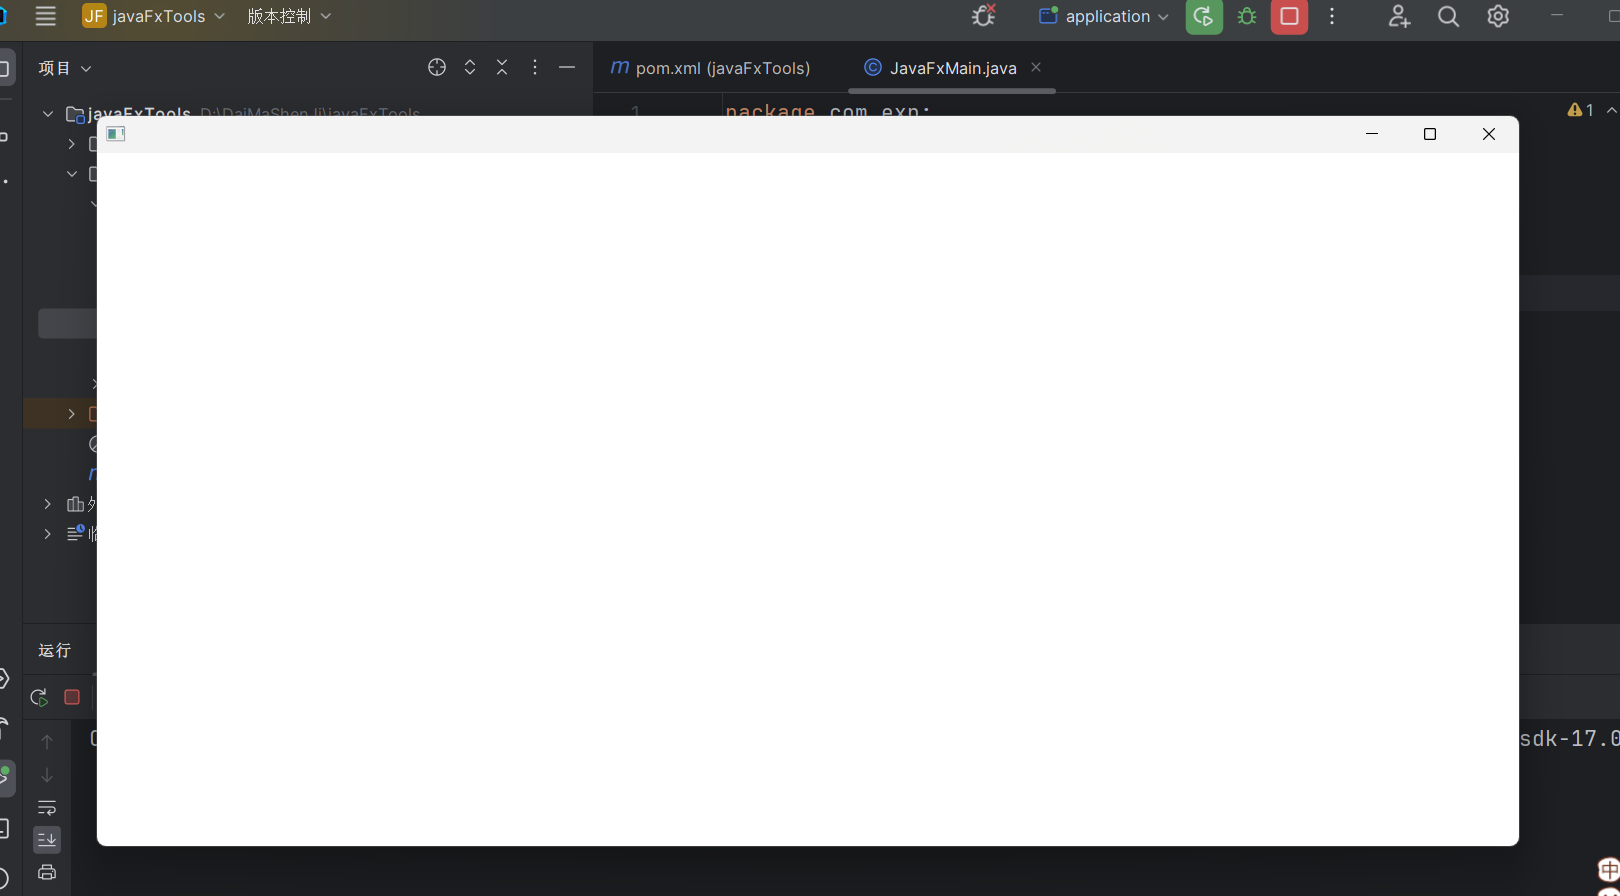The image size is (1620, 896).
Task: Click the debug bug icon with red cross
Action: pos(984,16)
